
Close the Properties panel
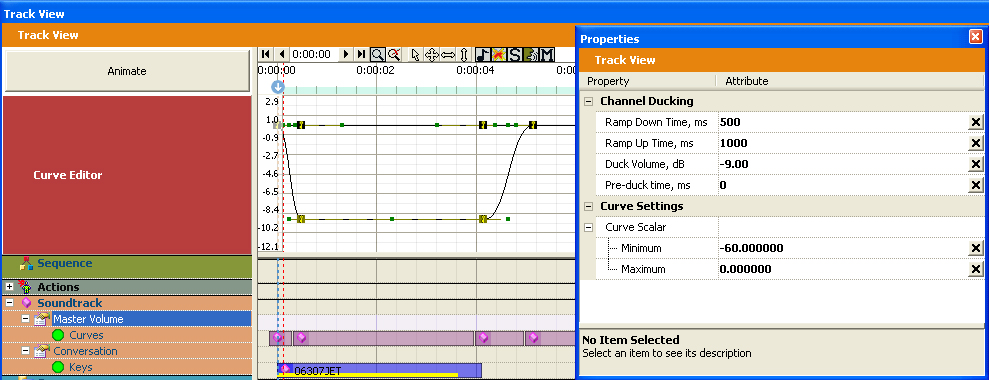pyautogui.click(x=975, y=37)
